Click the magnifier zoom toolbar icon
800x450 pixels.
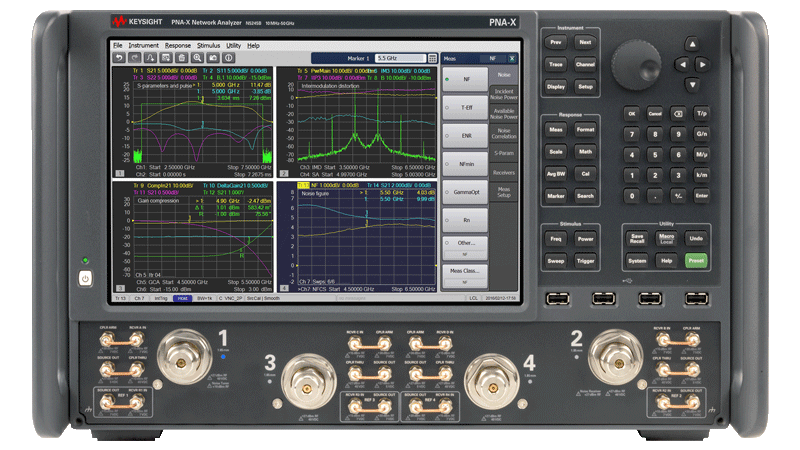pyautogui.click(x=198, y=58)
